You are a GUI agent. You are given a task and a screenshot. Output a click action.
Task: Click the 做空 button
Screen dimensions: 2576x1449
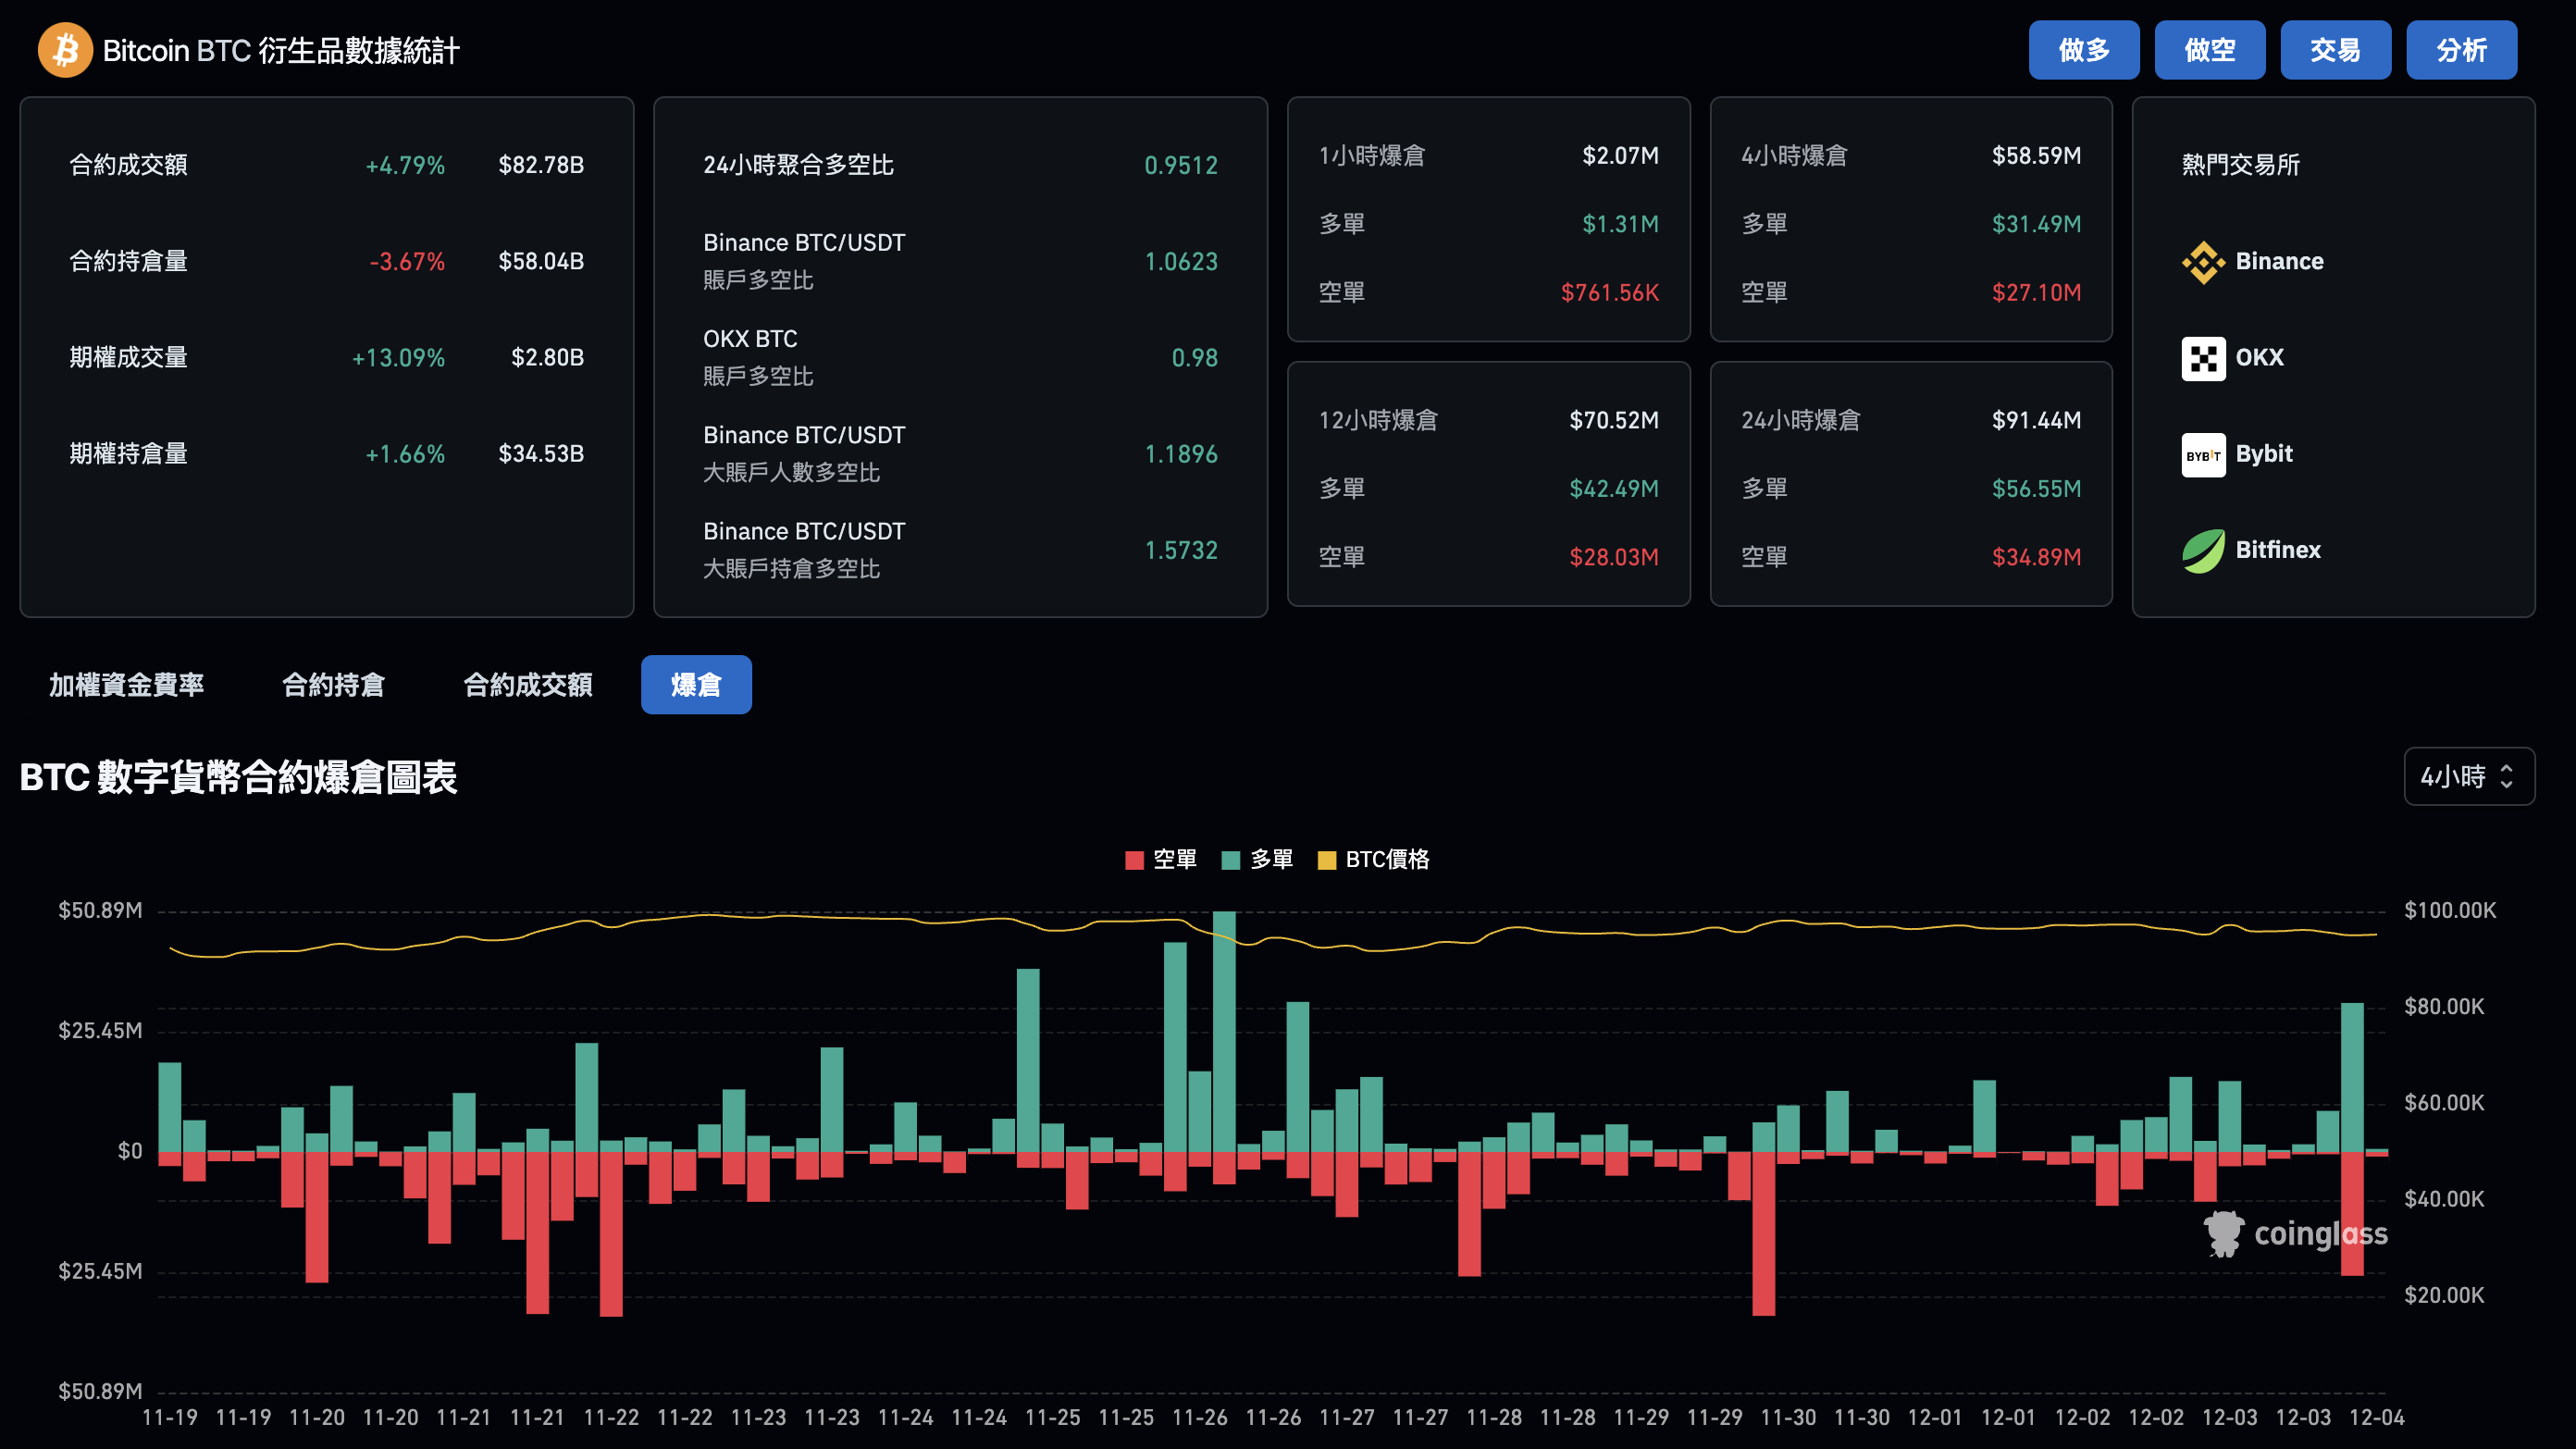pos(2210,49)
